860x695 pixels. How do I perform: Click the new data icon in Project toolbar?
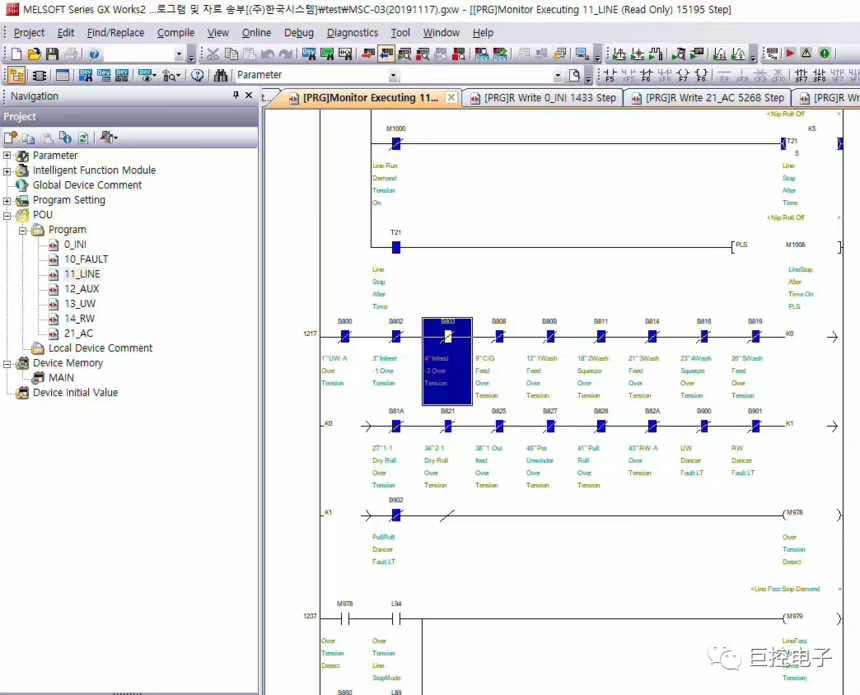[x=11, y=137]
